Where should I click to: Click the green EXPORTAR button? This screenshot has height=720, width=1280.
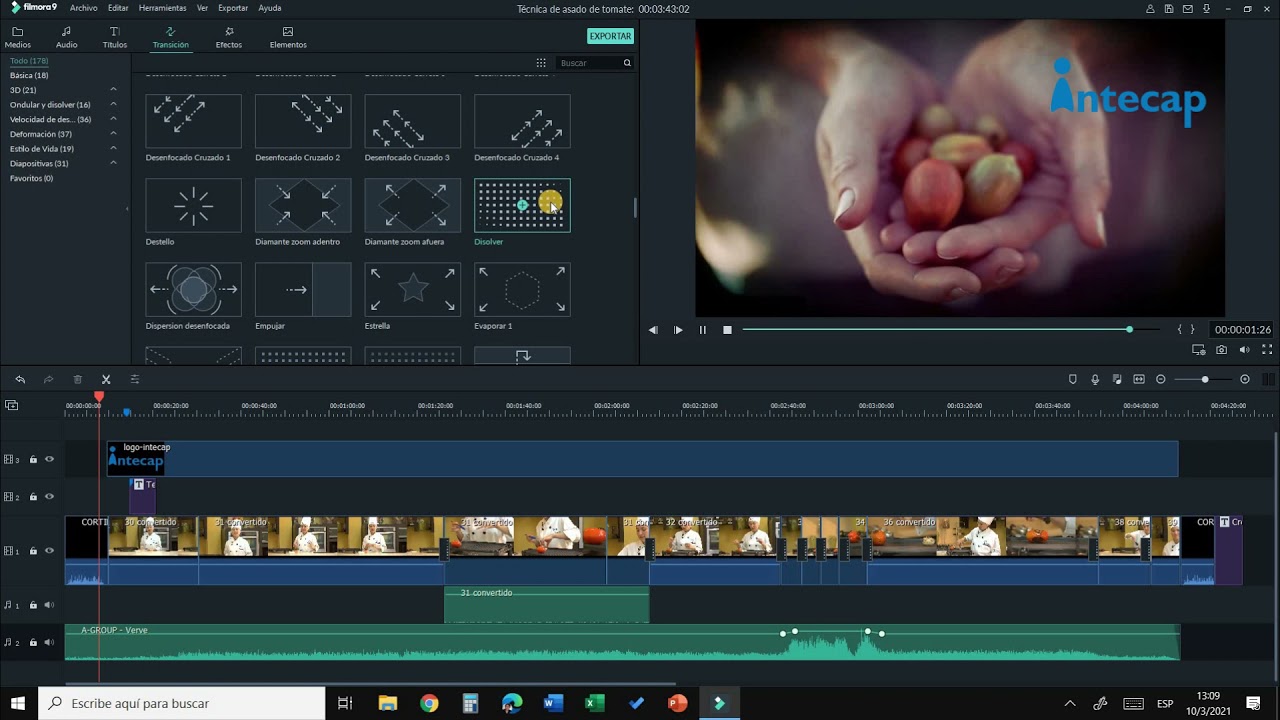[x=610, y=36]
